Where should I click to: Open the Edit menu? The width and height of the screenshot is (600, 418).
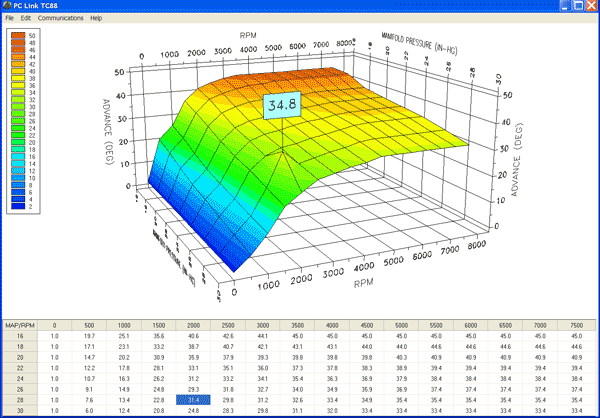pyautogui.click(x=26, y=18)
